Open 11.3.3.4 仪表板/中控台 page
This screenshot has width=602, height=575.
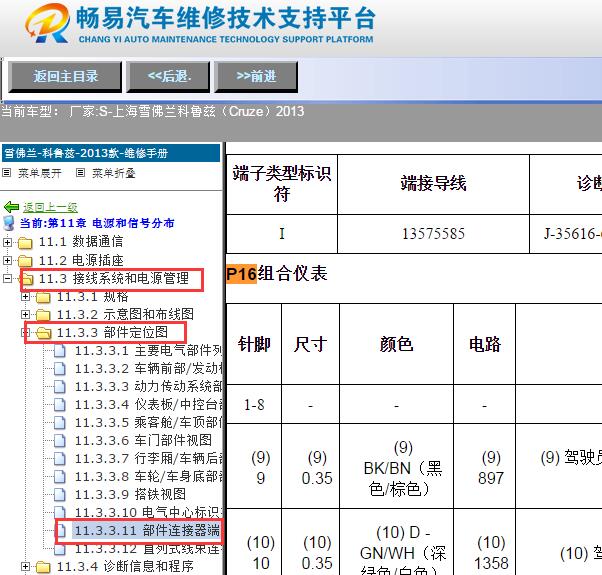(149, 405)
